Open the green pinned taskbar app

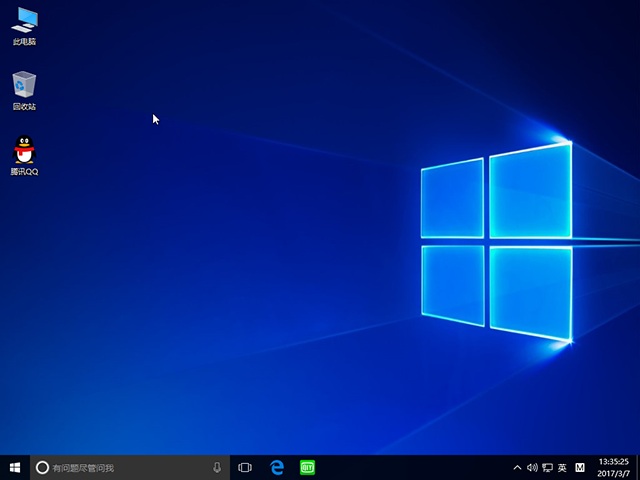tap(308, 467)
